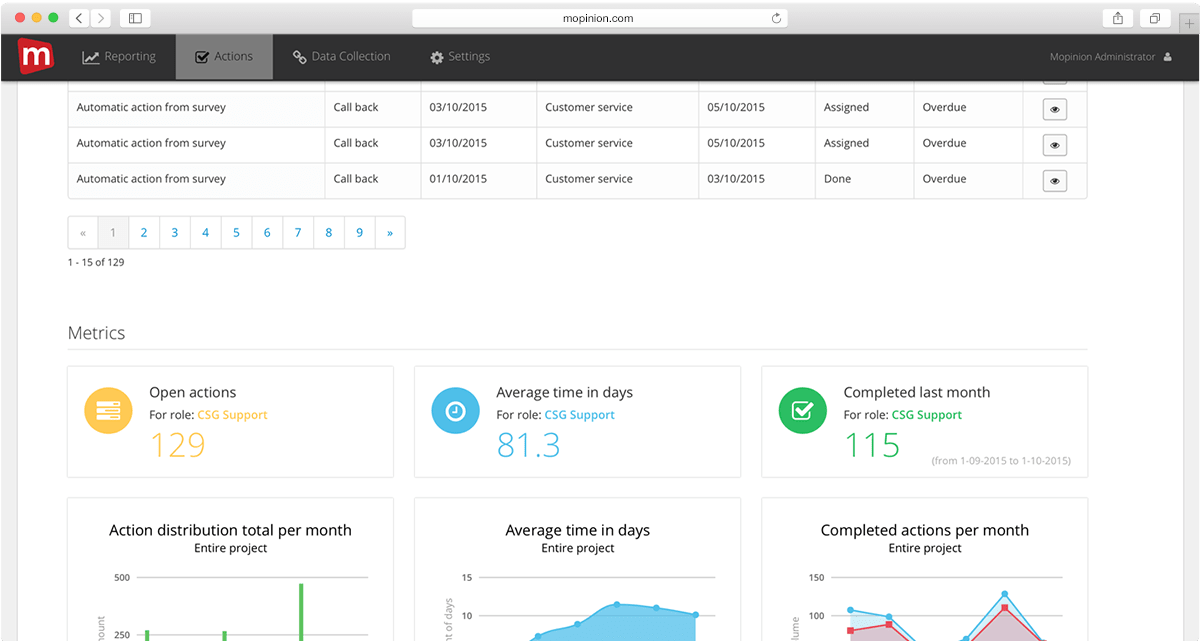Screen dimensions: 1200x641
Task: Reload the page
Action: (x=776, y=18)
